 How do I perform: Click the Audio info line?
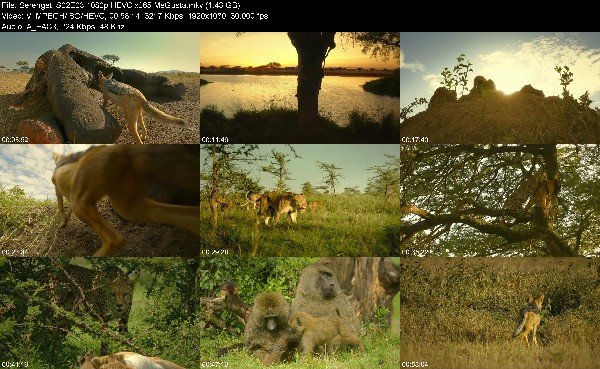[x=63, y=27]
